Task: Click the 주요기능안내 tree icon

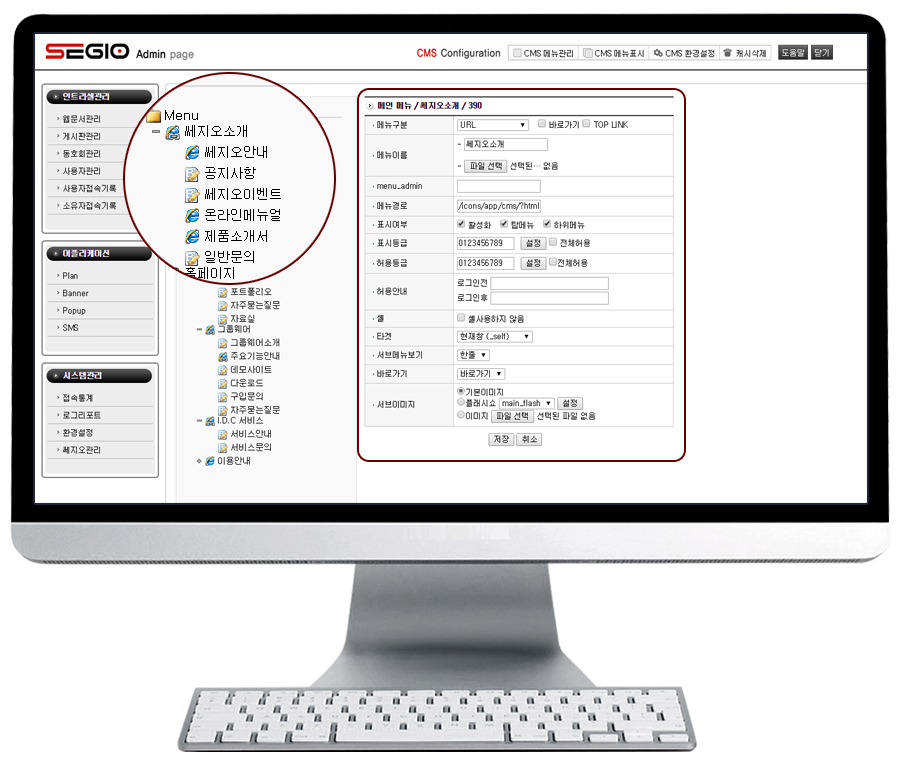Action: pos(223,356)
